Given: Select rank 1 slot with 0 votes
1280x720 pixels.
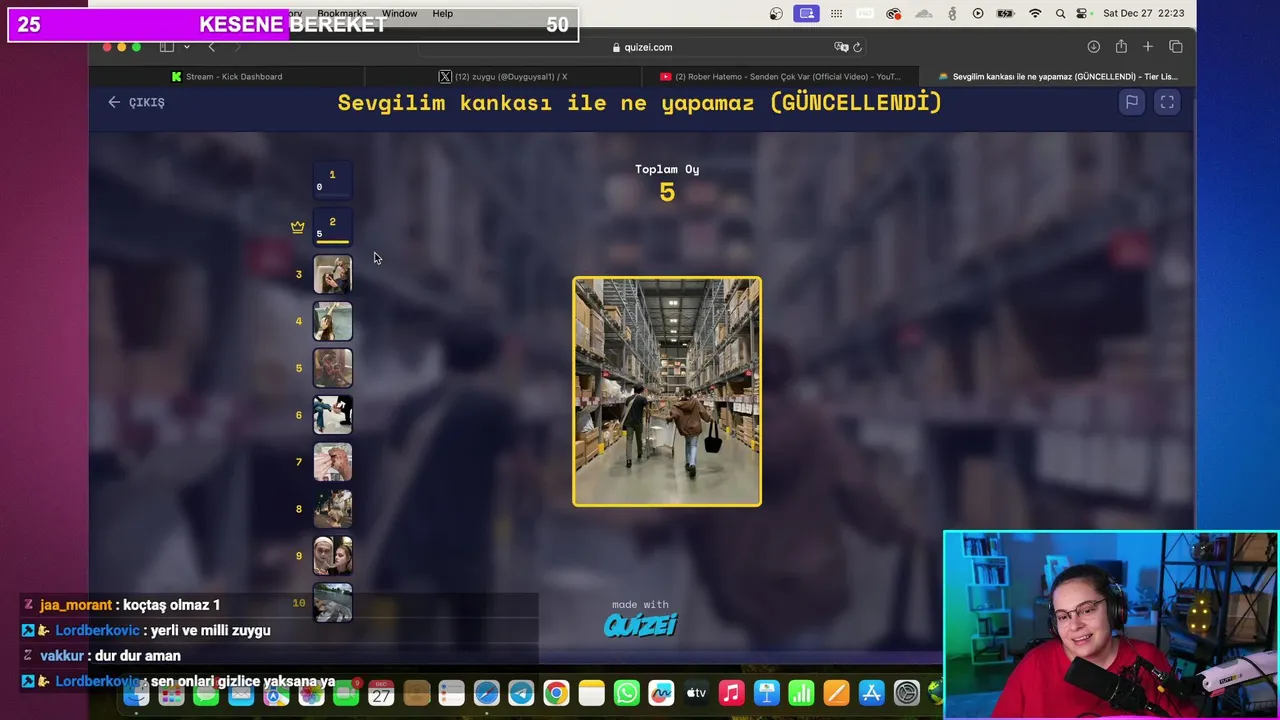Looking at the screenshot, I should click(x=333, y=180).
